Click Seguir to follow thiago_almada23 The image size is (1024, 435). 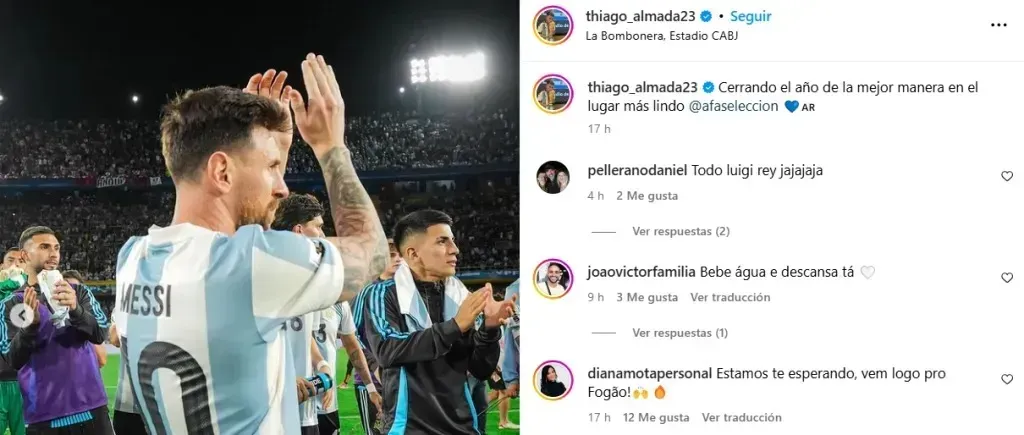[x=750, y=16]
